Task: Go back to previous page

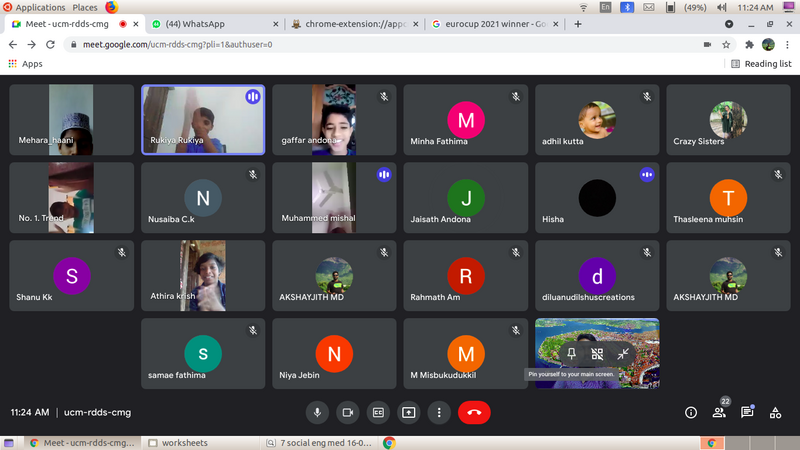Action: 13,44
